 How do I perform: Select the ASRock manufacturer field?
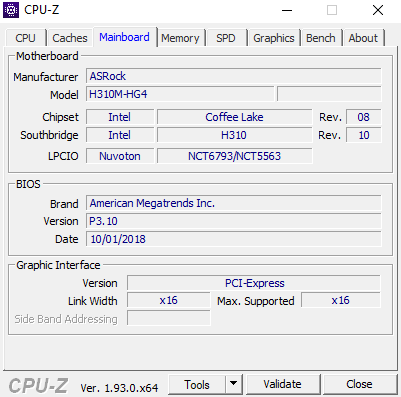click(x=233, y=76)
